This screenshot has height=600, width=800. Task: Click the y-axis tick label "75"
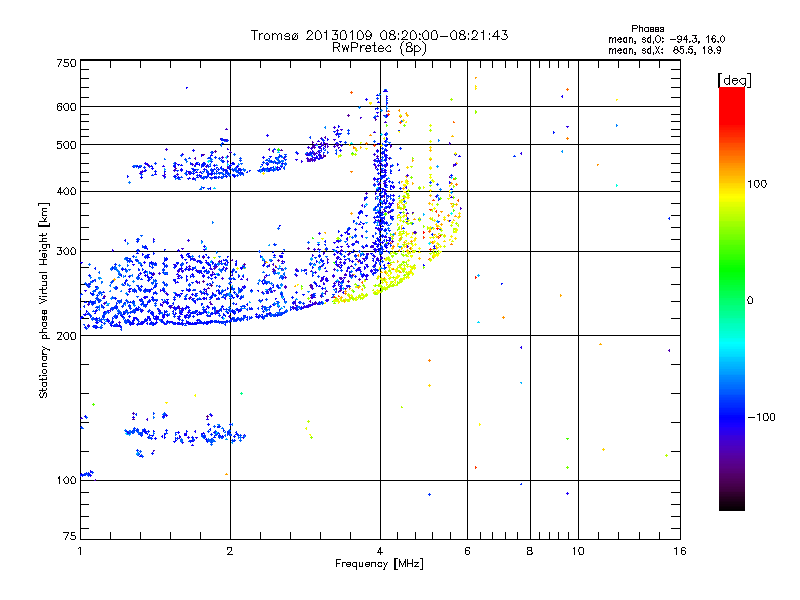pos(70,536)
